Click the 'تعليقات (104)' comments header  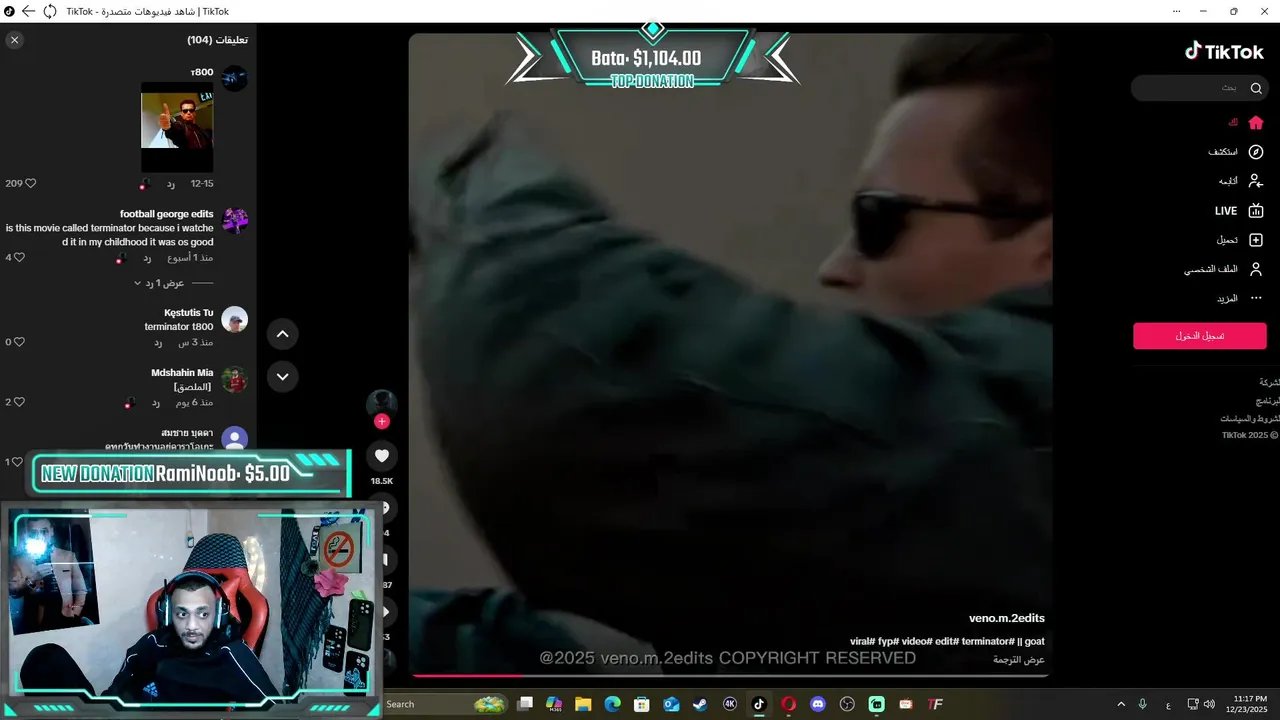[218, 40]
